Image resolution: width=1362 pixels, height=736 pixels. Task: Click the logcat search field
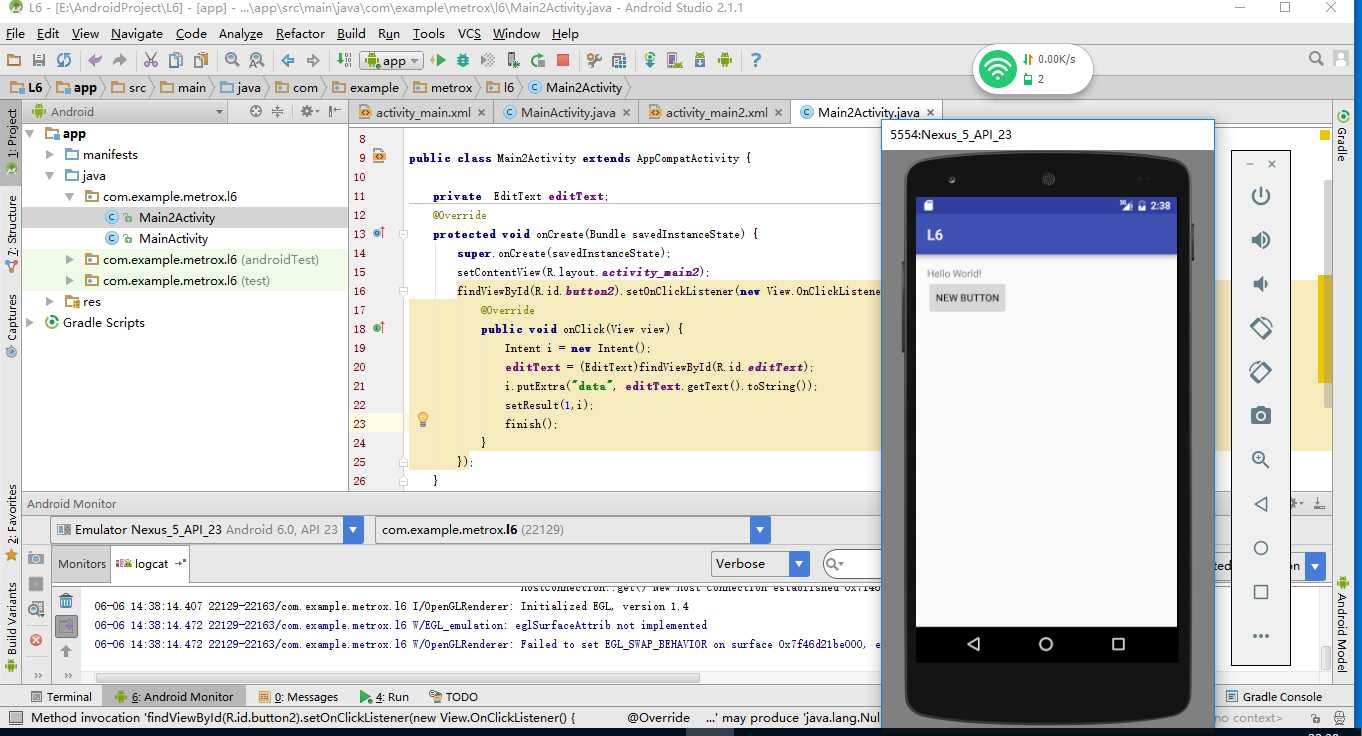click(853, 564)
